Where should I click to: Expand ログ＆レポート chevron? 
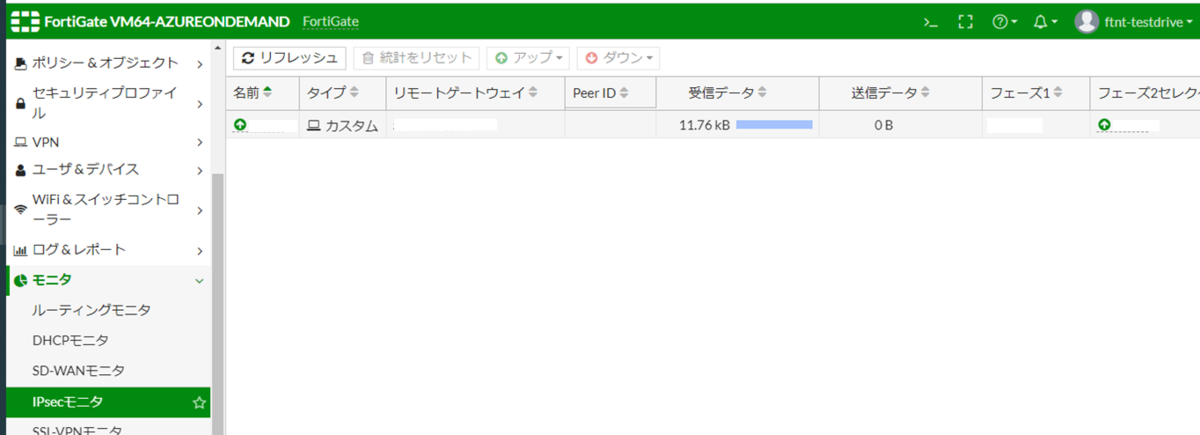point(200,250)
